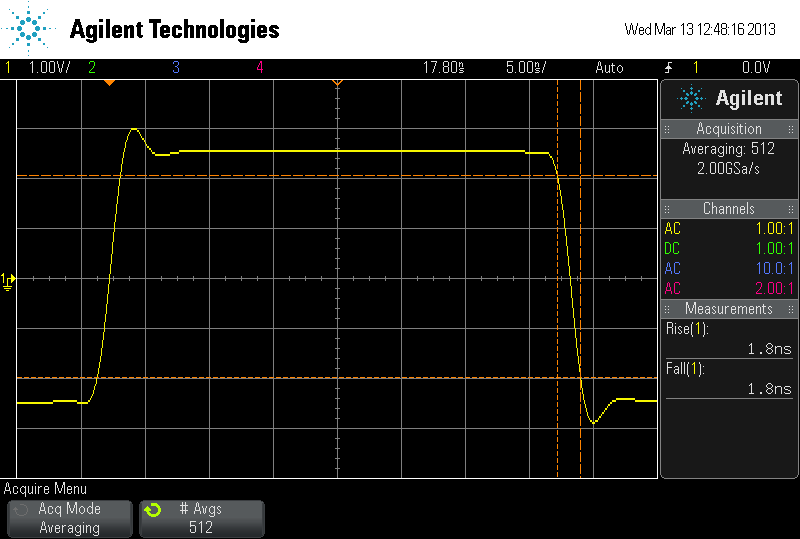
Task: Click the Averaging: 512 readout
Action: click(729, 149)
